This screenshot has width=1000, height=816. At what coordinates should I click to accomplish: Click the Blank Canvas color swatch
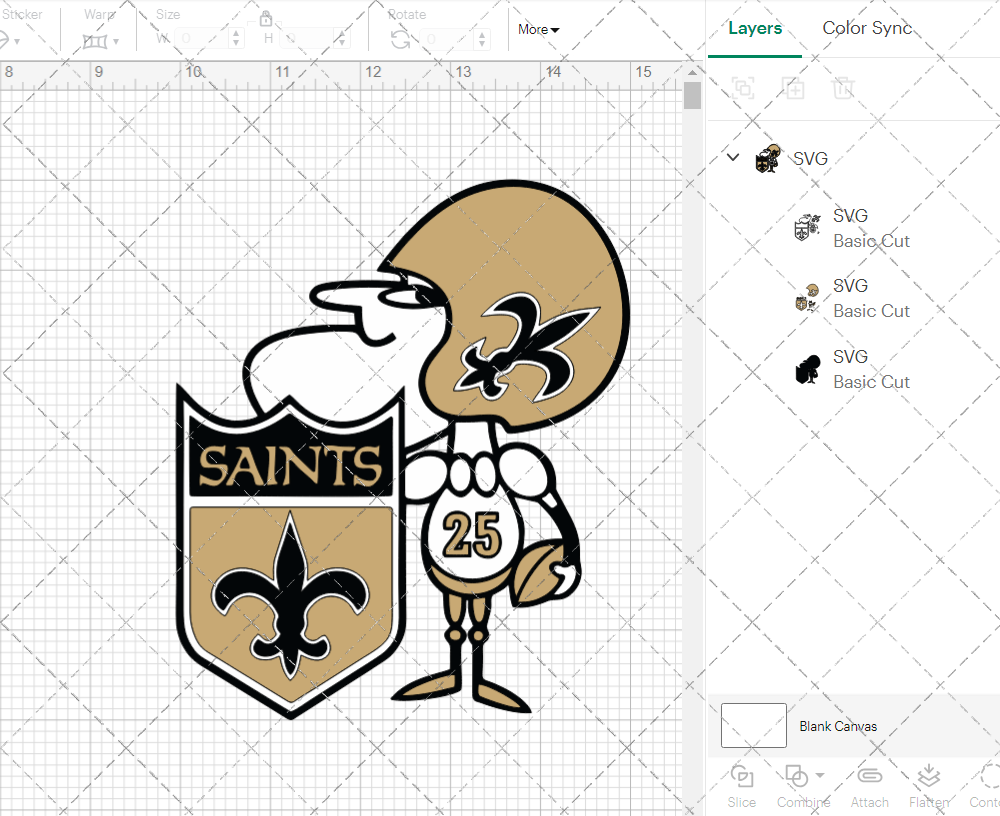(x=753, y=726)
